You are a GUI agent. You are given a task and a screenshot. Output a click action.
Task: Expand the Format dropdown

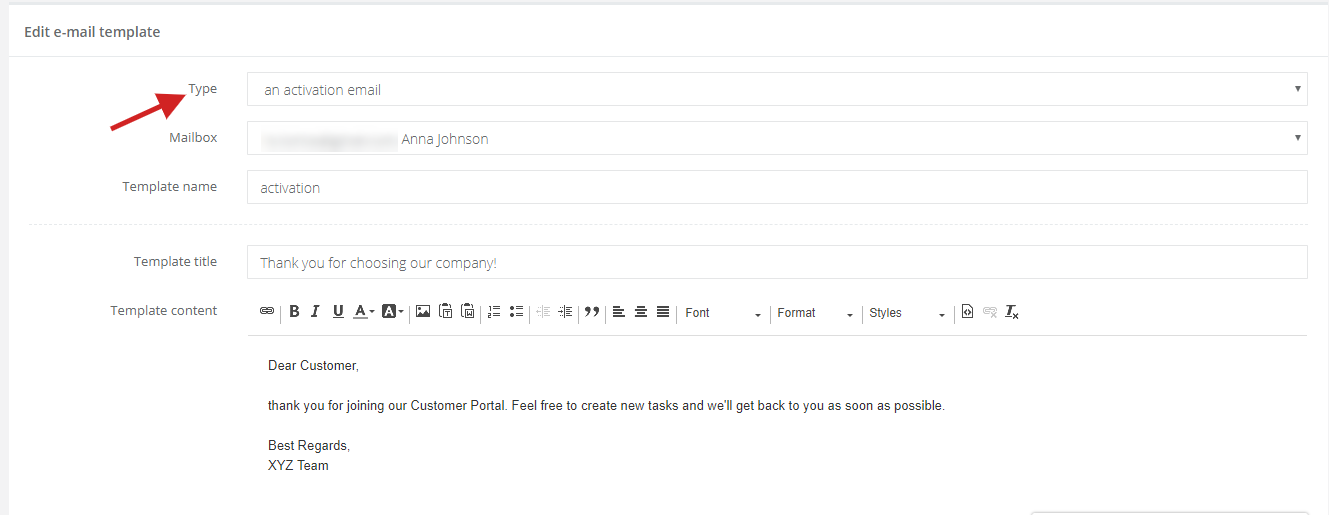pos(815,313)
